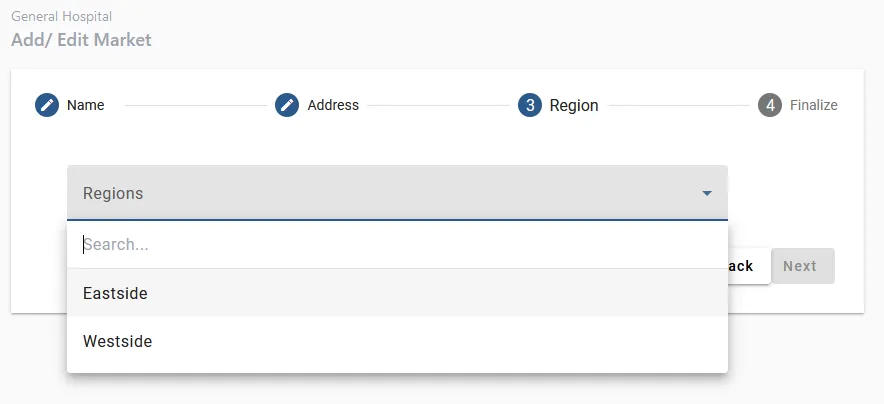Click the Region step label
The image size is (884, 404).
(574, 105)
